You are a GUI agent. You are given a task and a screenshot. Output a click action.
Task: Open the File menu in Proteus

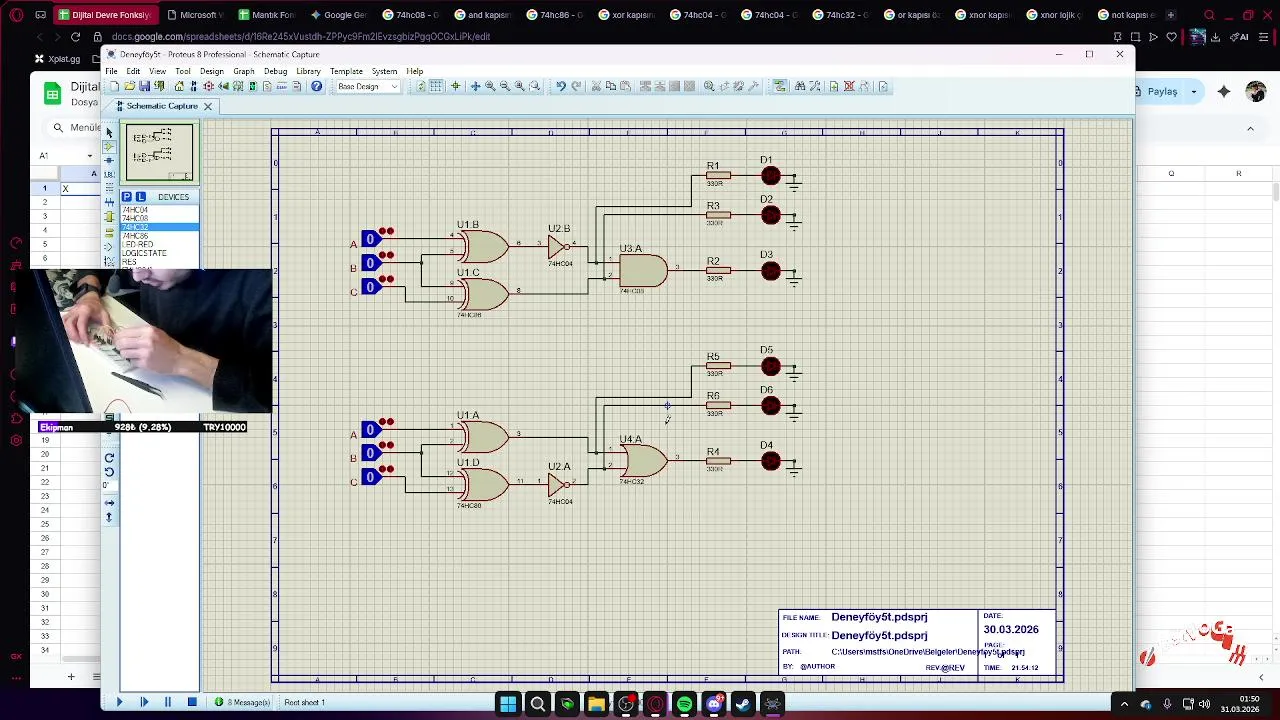pyautogui.click(x=112, y=71)
